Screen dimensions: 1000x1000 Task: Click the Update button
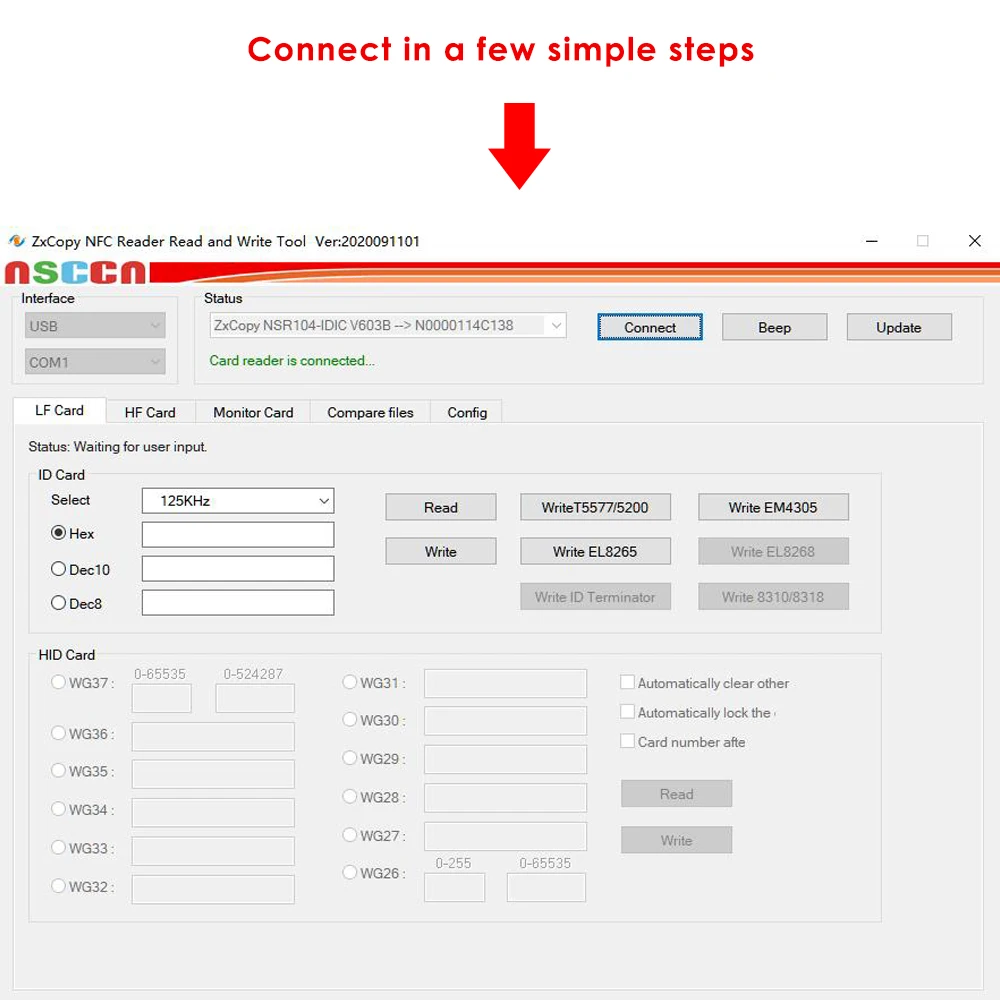(899, 327)
